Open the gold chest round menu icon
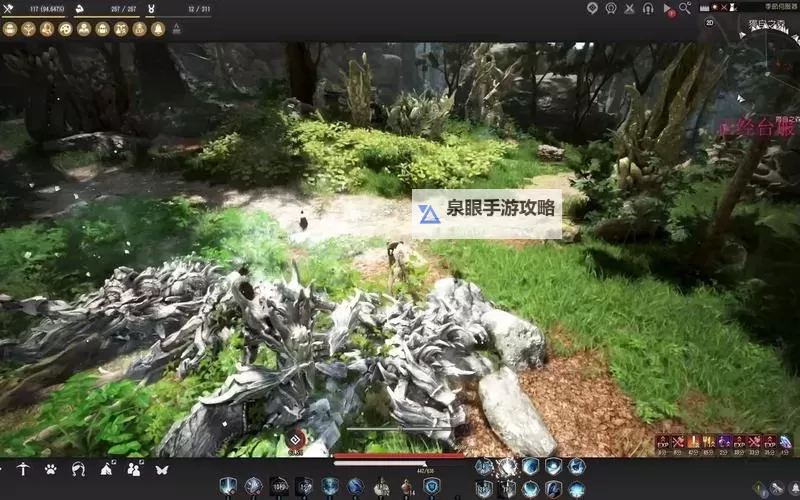Viewport: 800px width, 500px height. point(10,29)
